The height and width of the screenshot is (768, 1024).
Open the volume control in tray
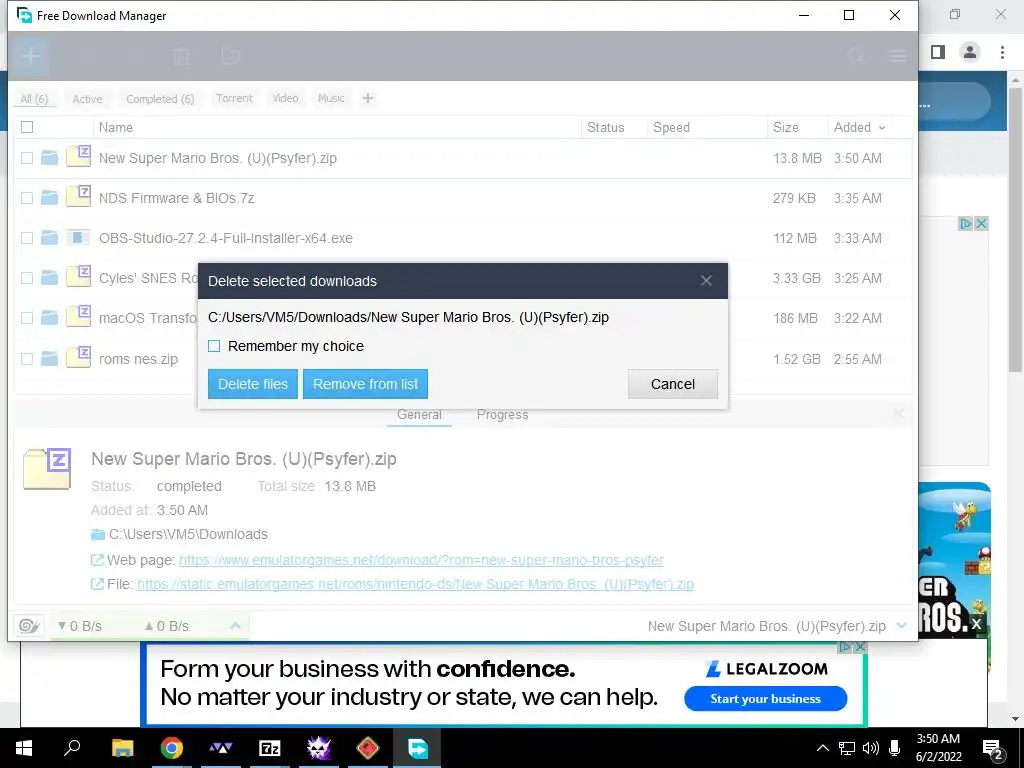coord(871,748)
